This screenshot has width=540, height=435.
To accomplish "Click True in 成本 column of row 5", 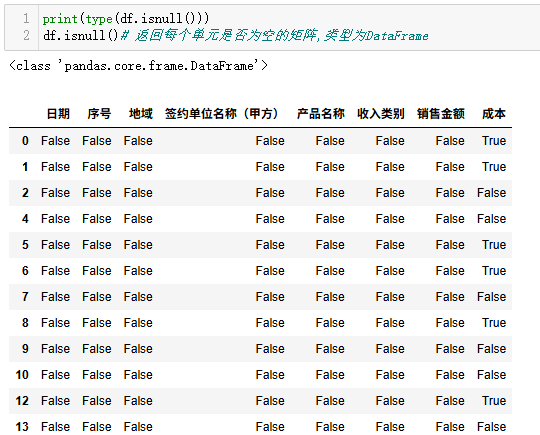I will coord(494,245).
